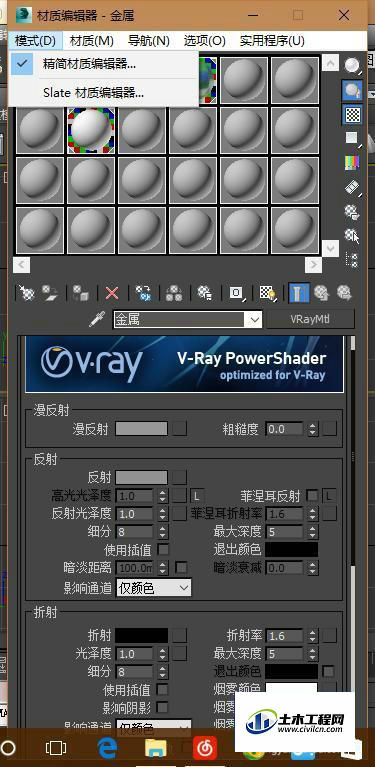
Task: Click the Put to Library icon
Action: pos(205,293)
